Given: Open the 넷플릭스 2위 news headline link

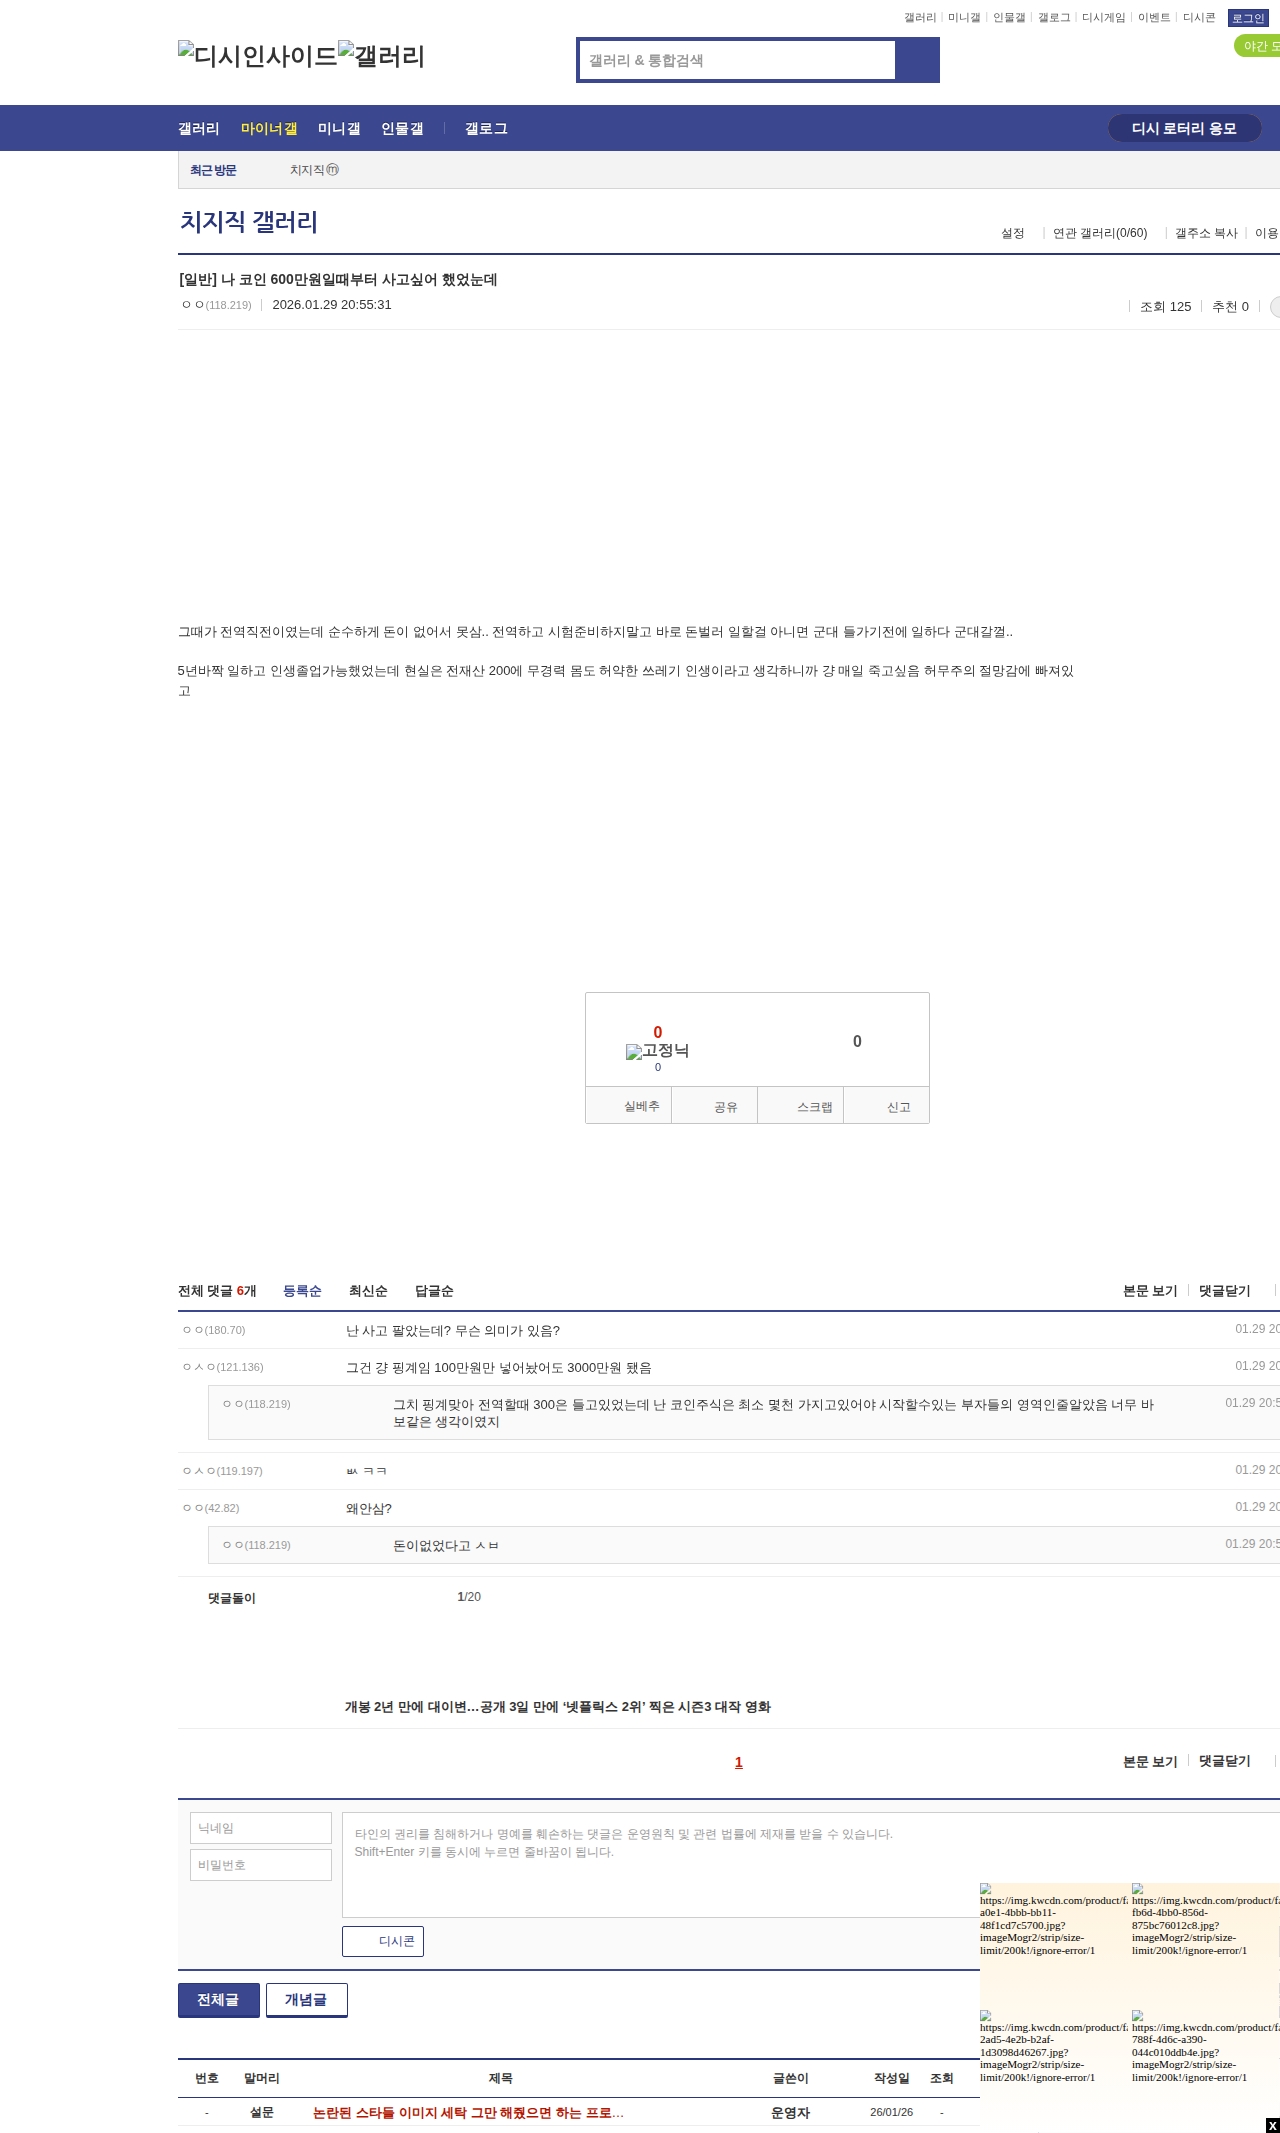Looking at the screenshot, I should pyautogui.click(x=557, y=1707).
